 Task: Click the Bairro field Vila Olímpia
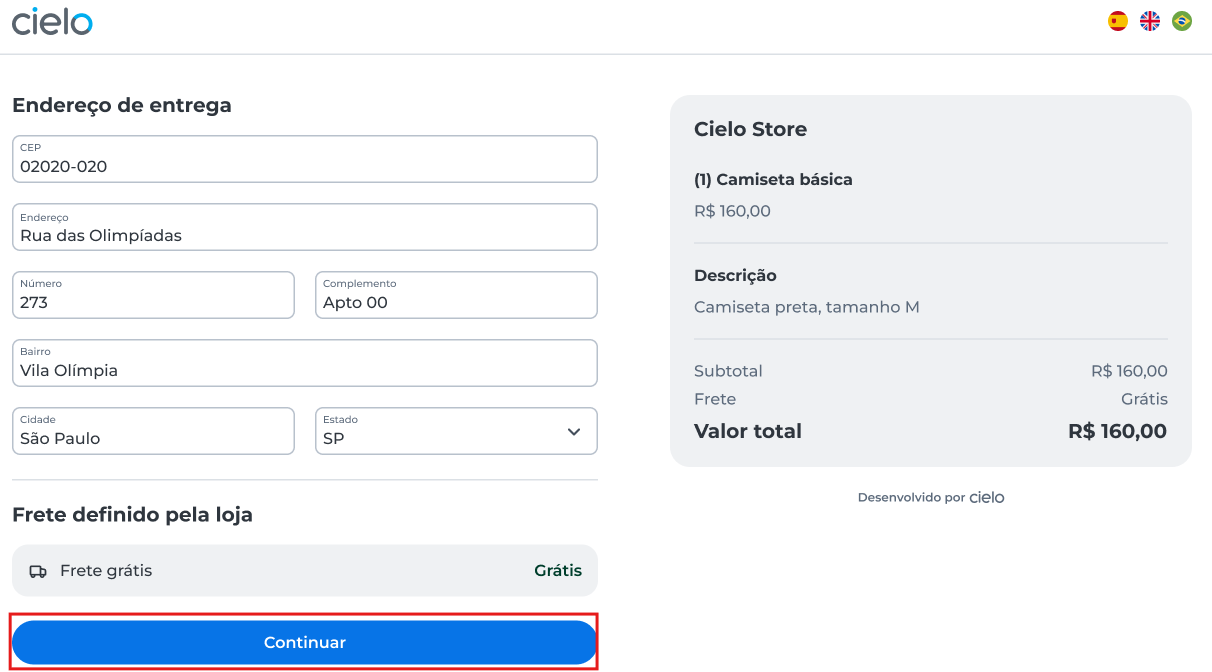point(305,363)
